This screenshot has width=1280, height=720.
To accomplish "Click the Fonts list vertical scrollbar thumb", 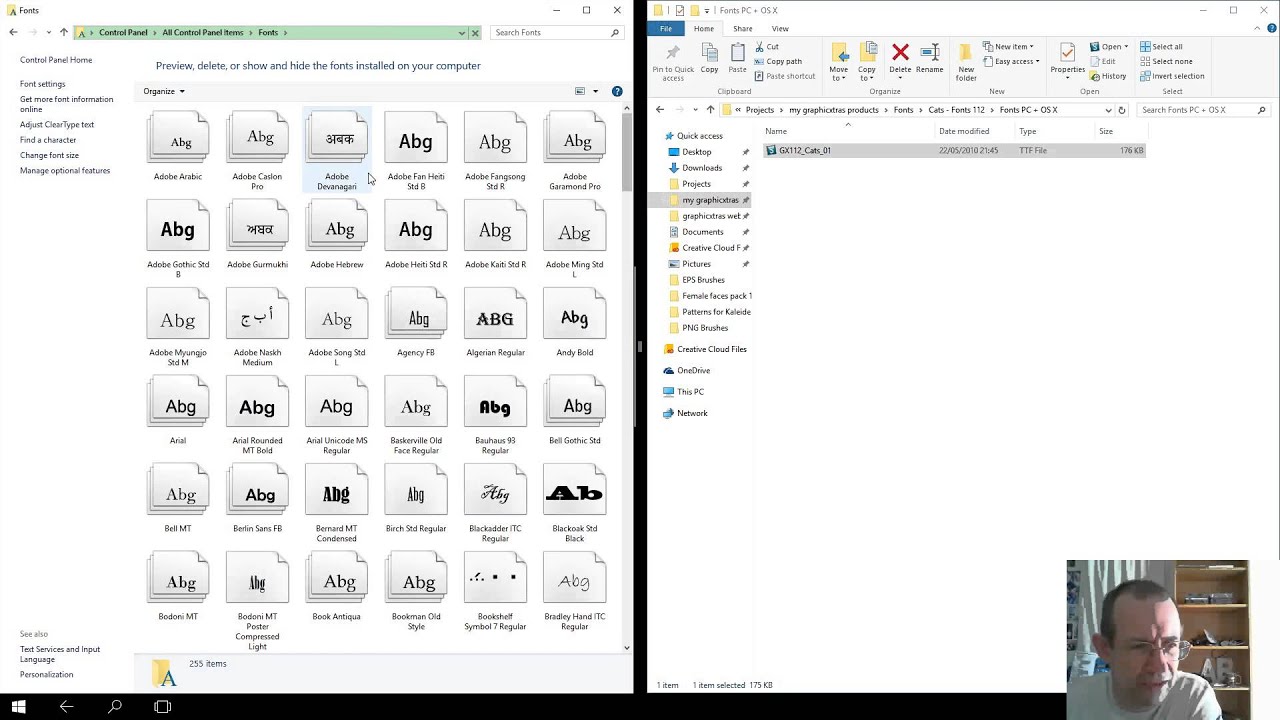I will click(x=627, y=152).
